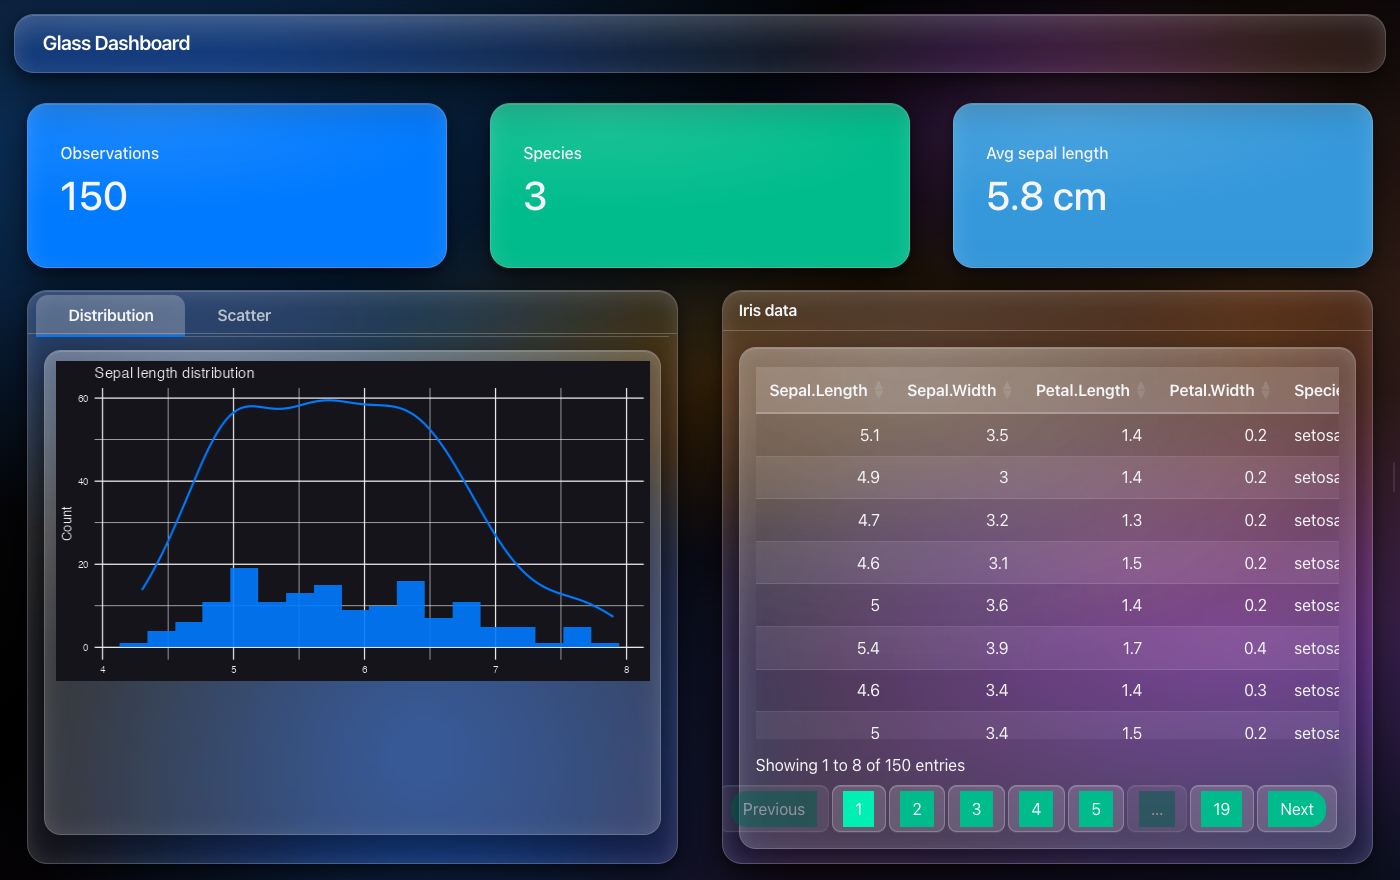Click the Species 3 value card
The image size is (1400, 880).
click(x=700, y=185)
